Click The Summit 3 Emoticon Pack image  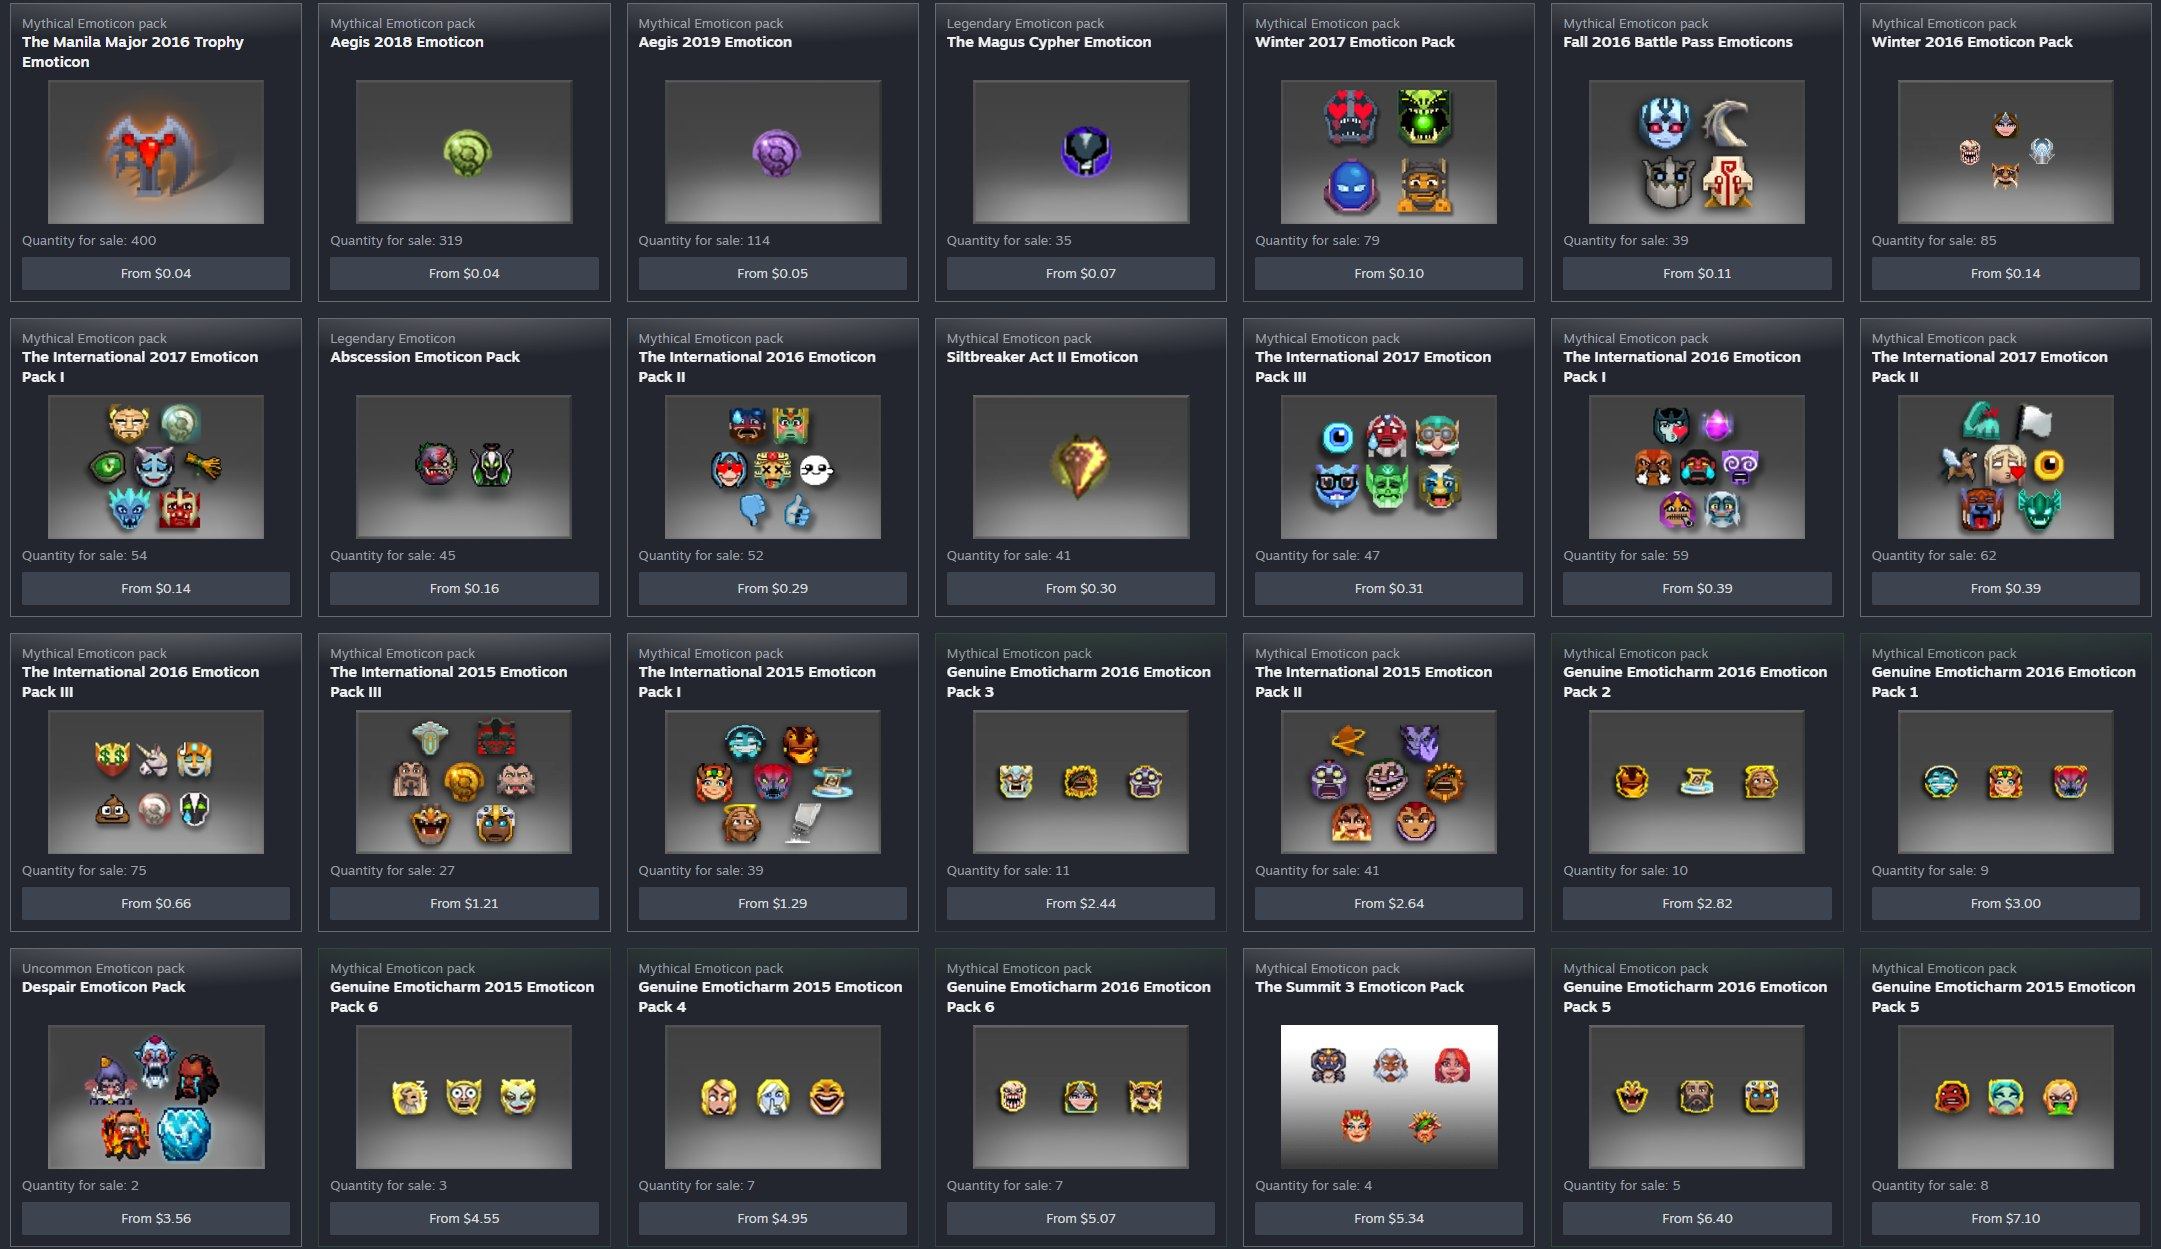(x=1389, y=1097)
